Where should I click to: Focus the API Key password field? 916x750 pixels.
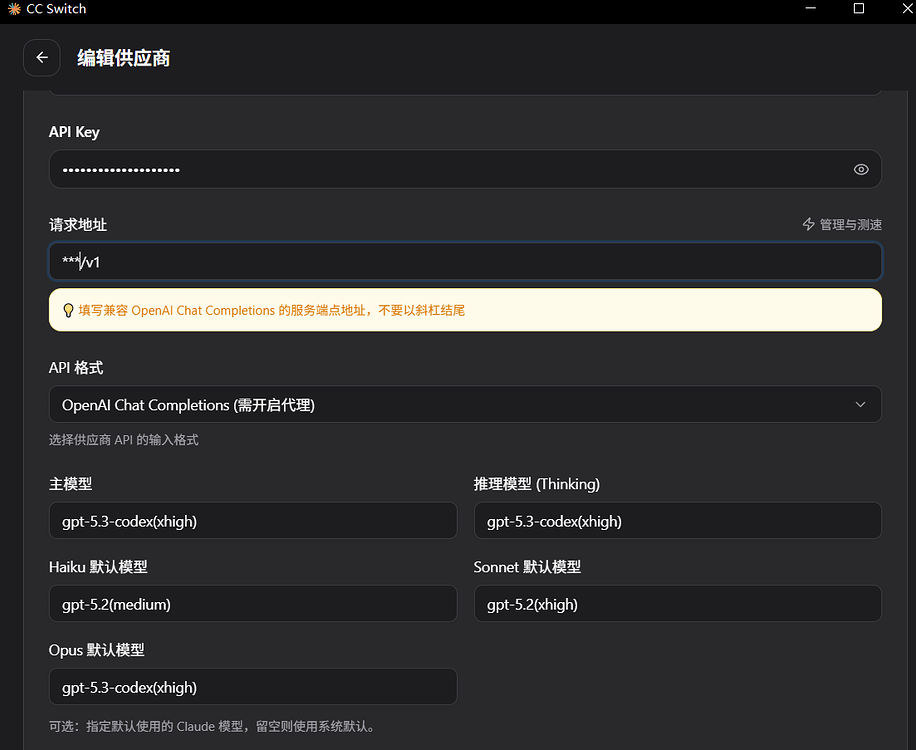point(465,169)
